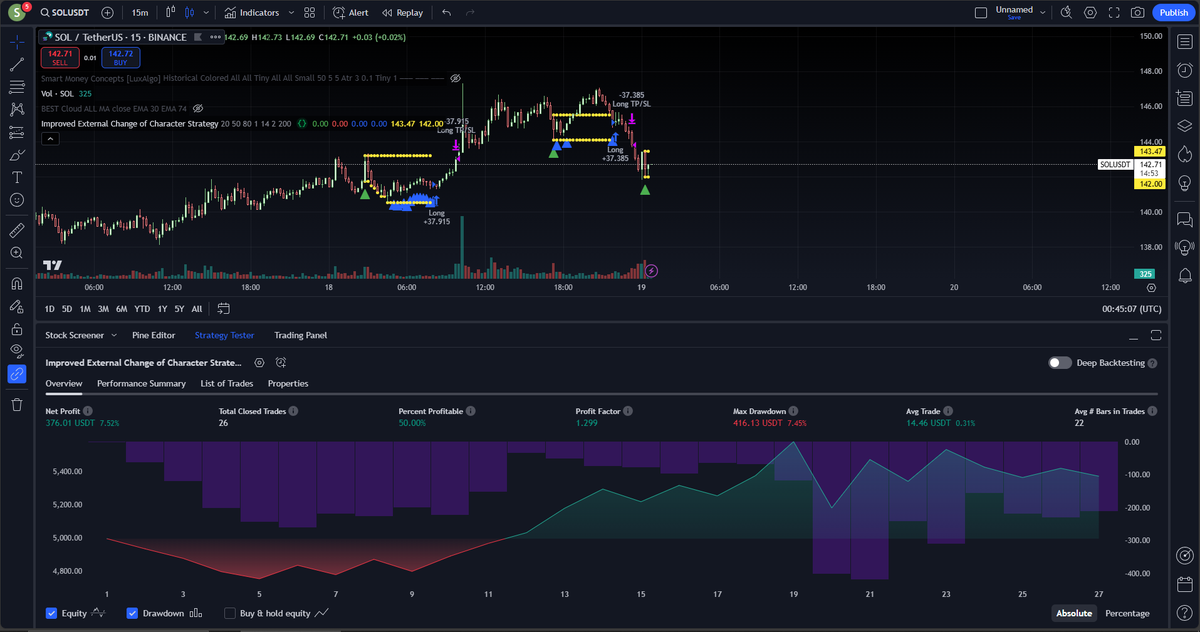
Task: Create a new Alert
Action: pos(350,13)
